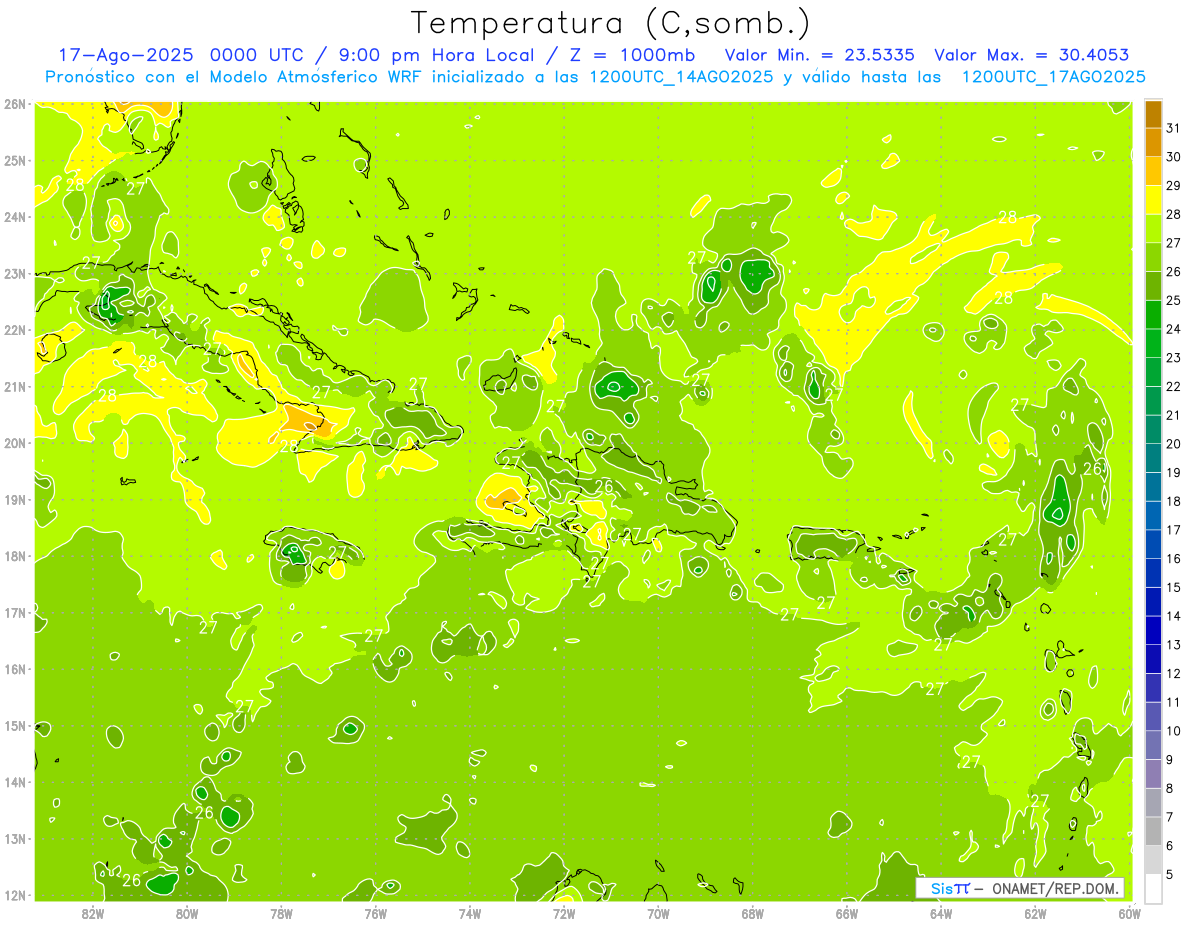Click the value 24 in the color scale
Viewport: 1200px width, 927px height.
[x=1174, y=330]
